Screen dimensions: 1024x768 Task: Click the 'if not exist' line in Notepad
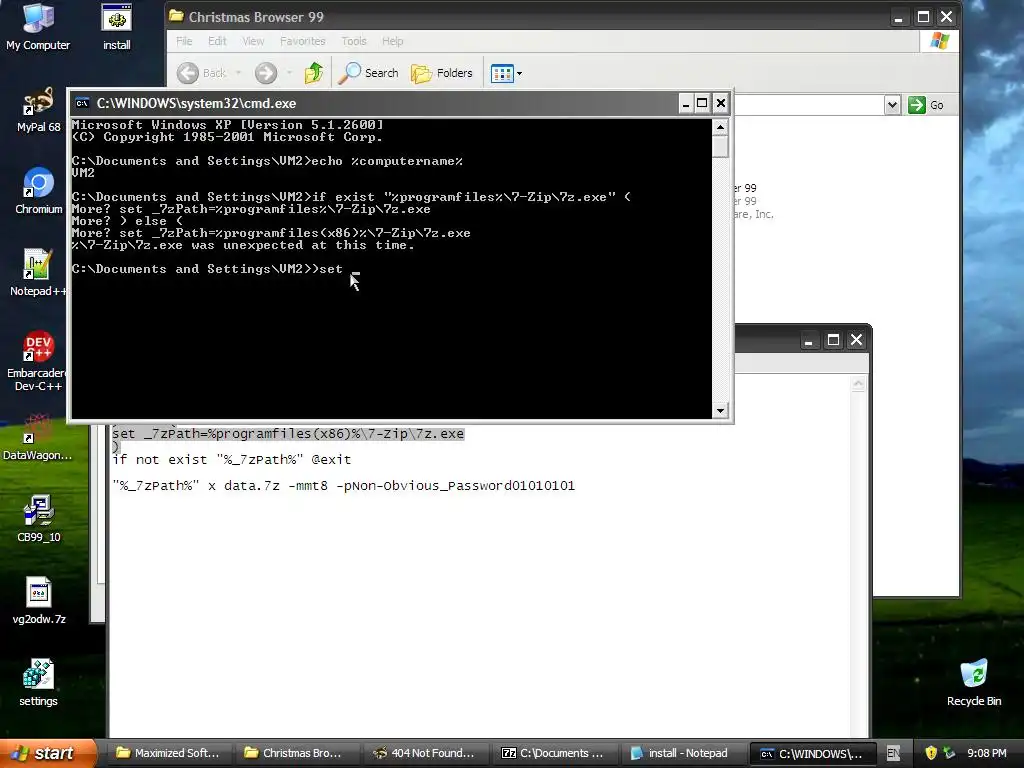click(232, 460)
